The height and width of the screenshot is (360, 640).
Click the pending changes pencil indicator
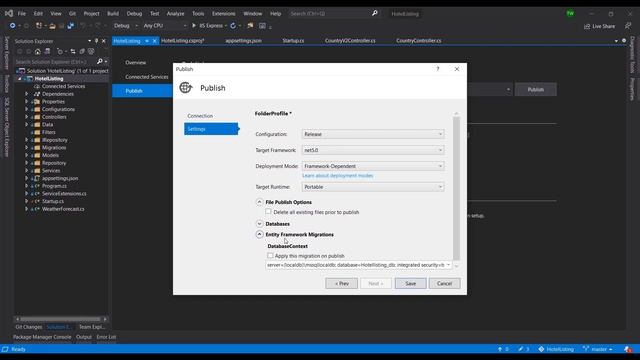[524, 349]
